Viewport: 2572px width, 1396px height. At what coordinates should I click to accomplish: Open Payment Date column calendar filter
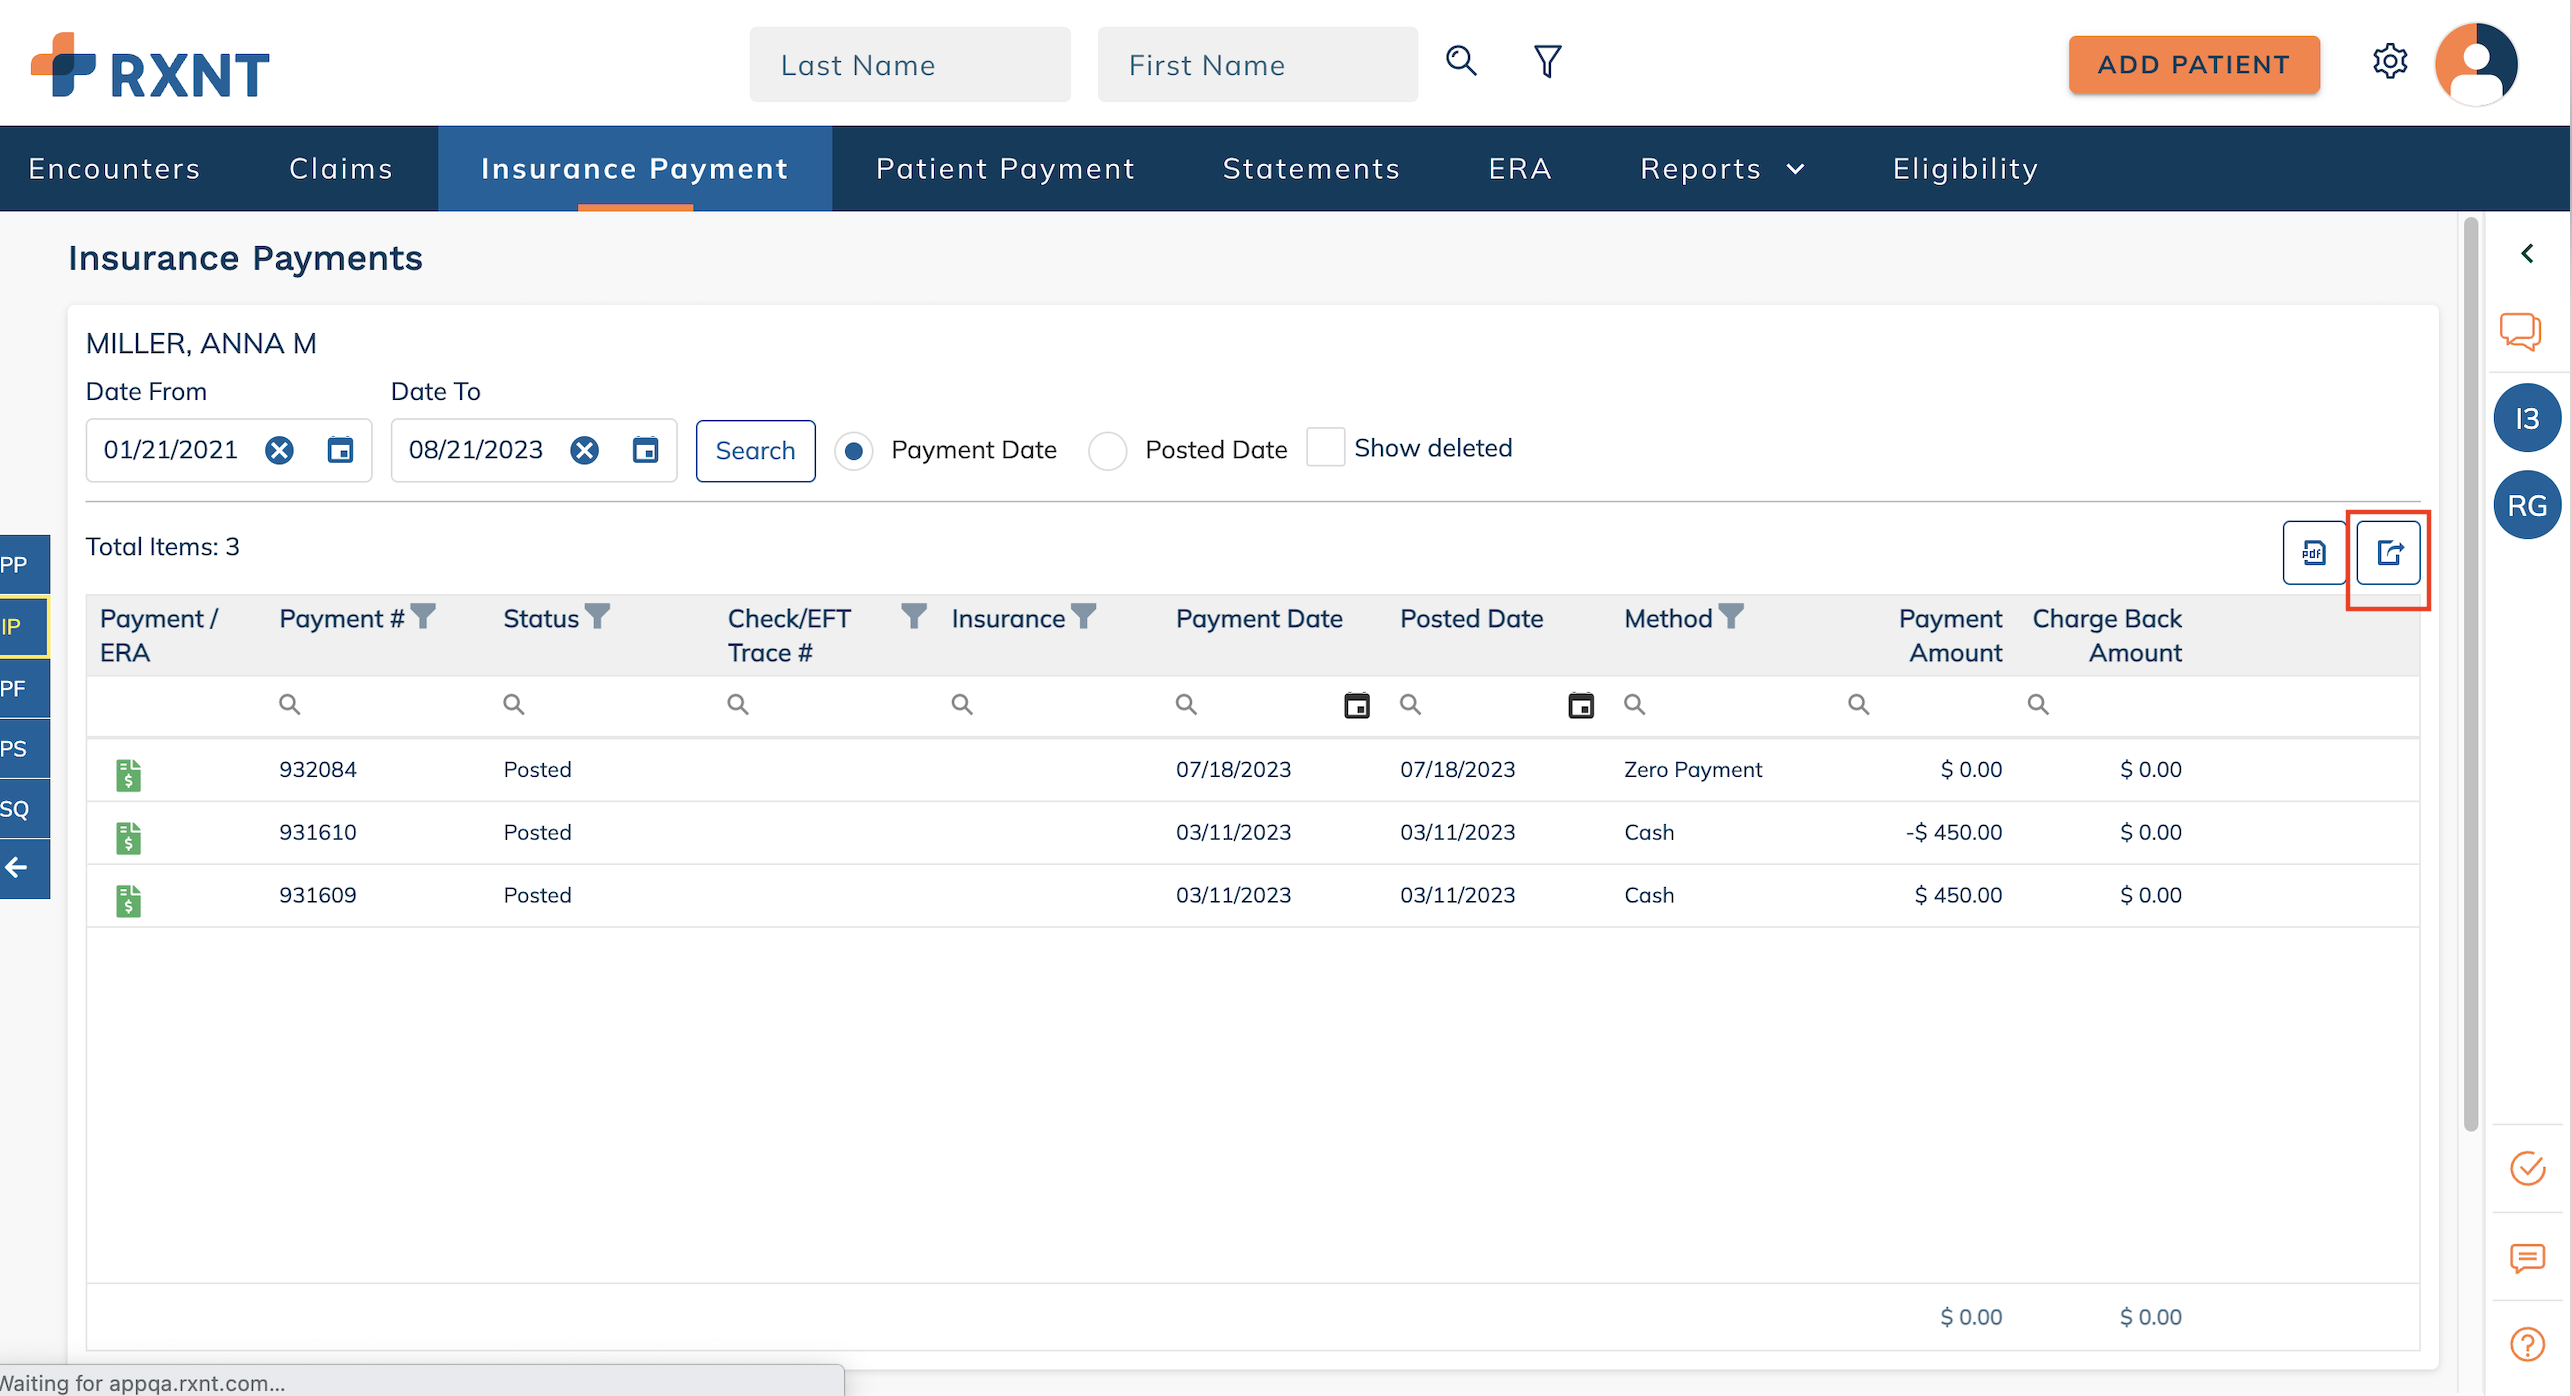[x=1356, y=705]
